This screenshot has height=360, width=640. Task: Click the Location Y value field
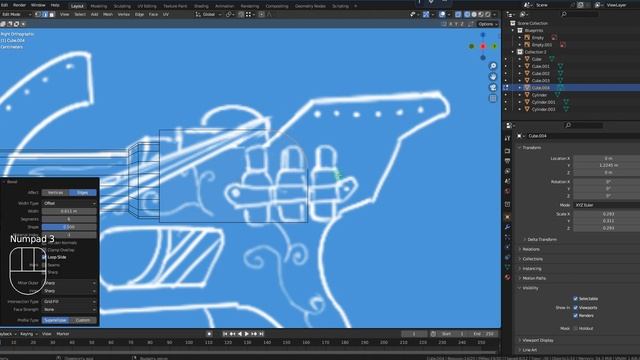[607, 165]
